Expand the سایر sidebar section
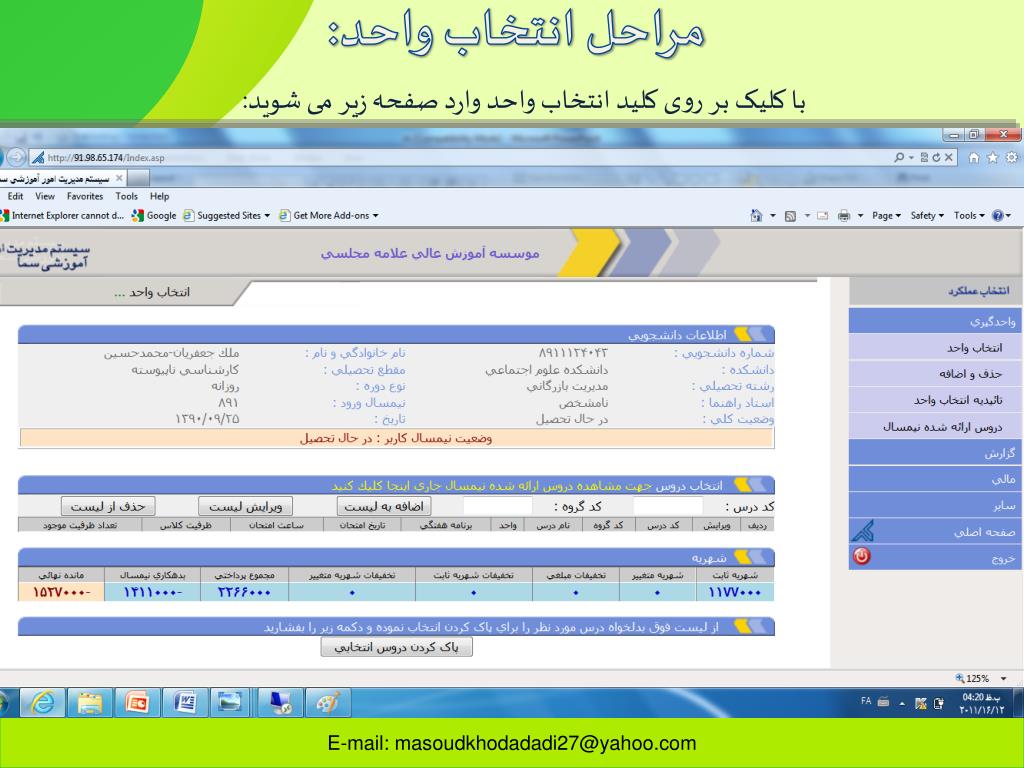The image size is (1024, 768). (935, 505)
